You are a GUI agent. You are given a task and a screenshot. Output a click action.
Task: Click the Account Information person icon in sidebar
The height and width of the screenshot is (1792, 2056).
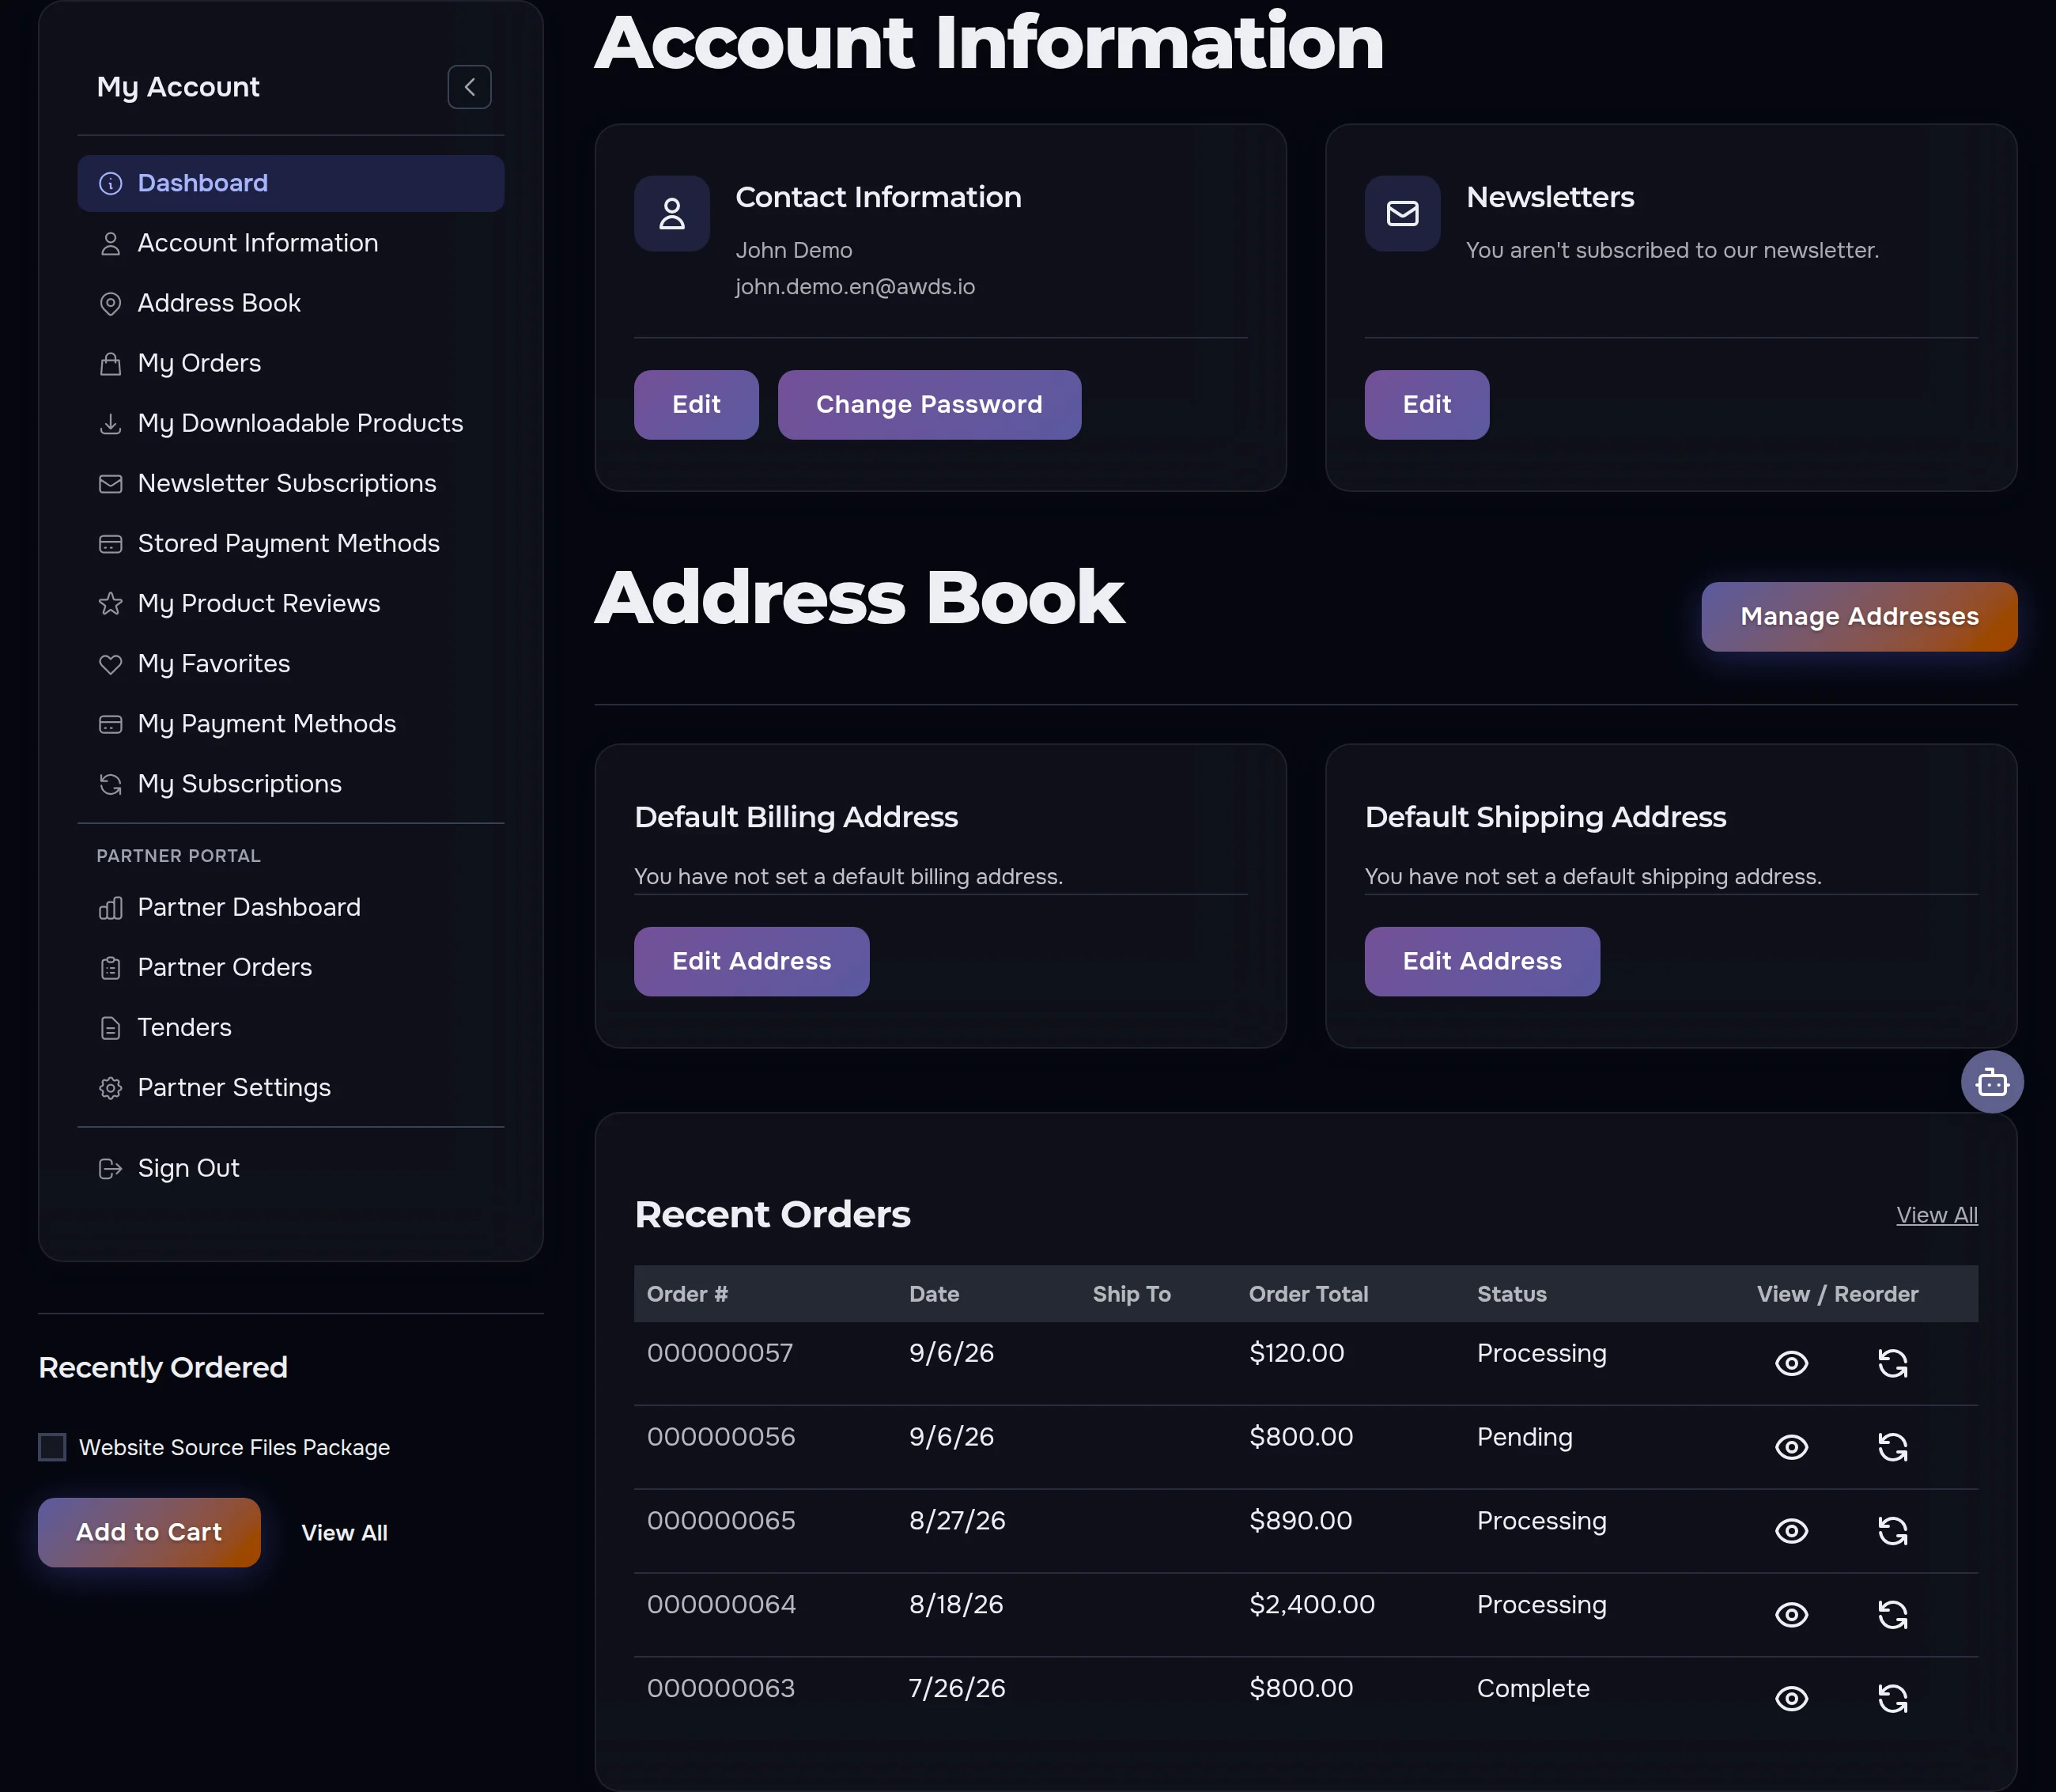pos(111,244)
